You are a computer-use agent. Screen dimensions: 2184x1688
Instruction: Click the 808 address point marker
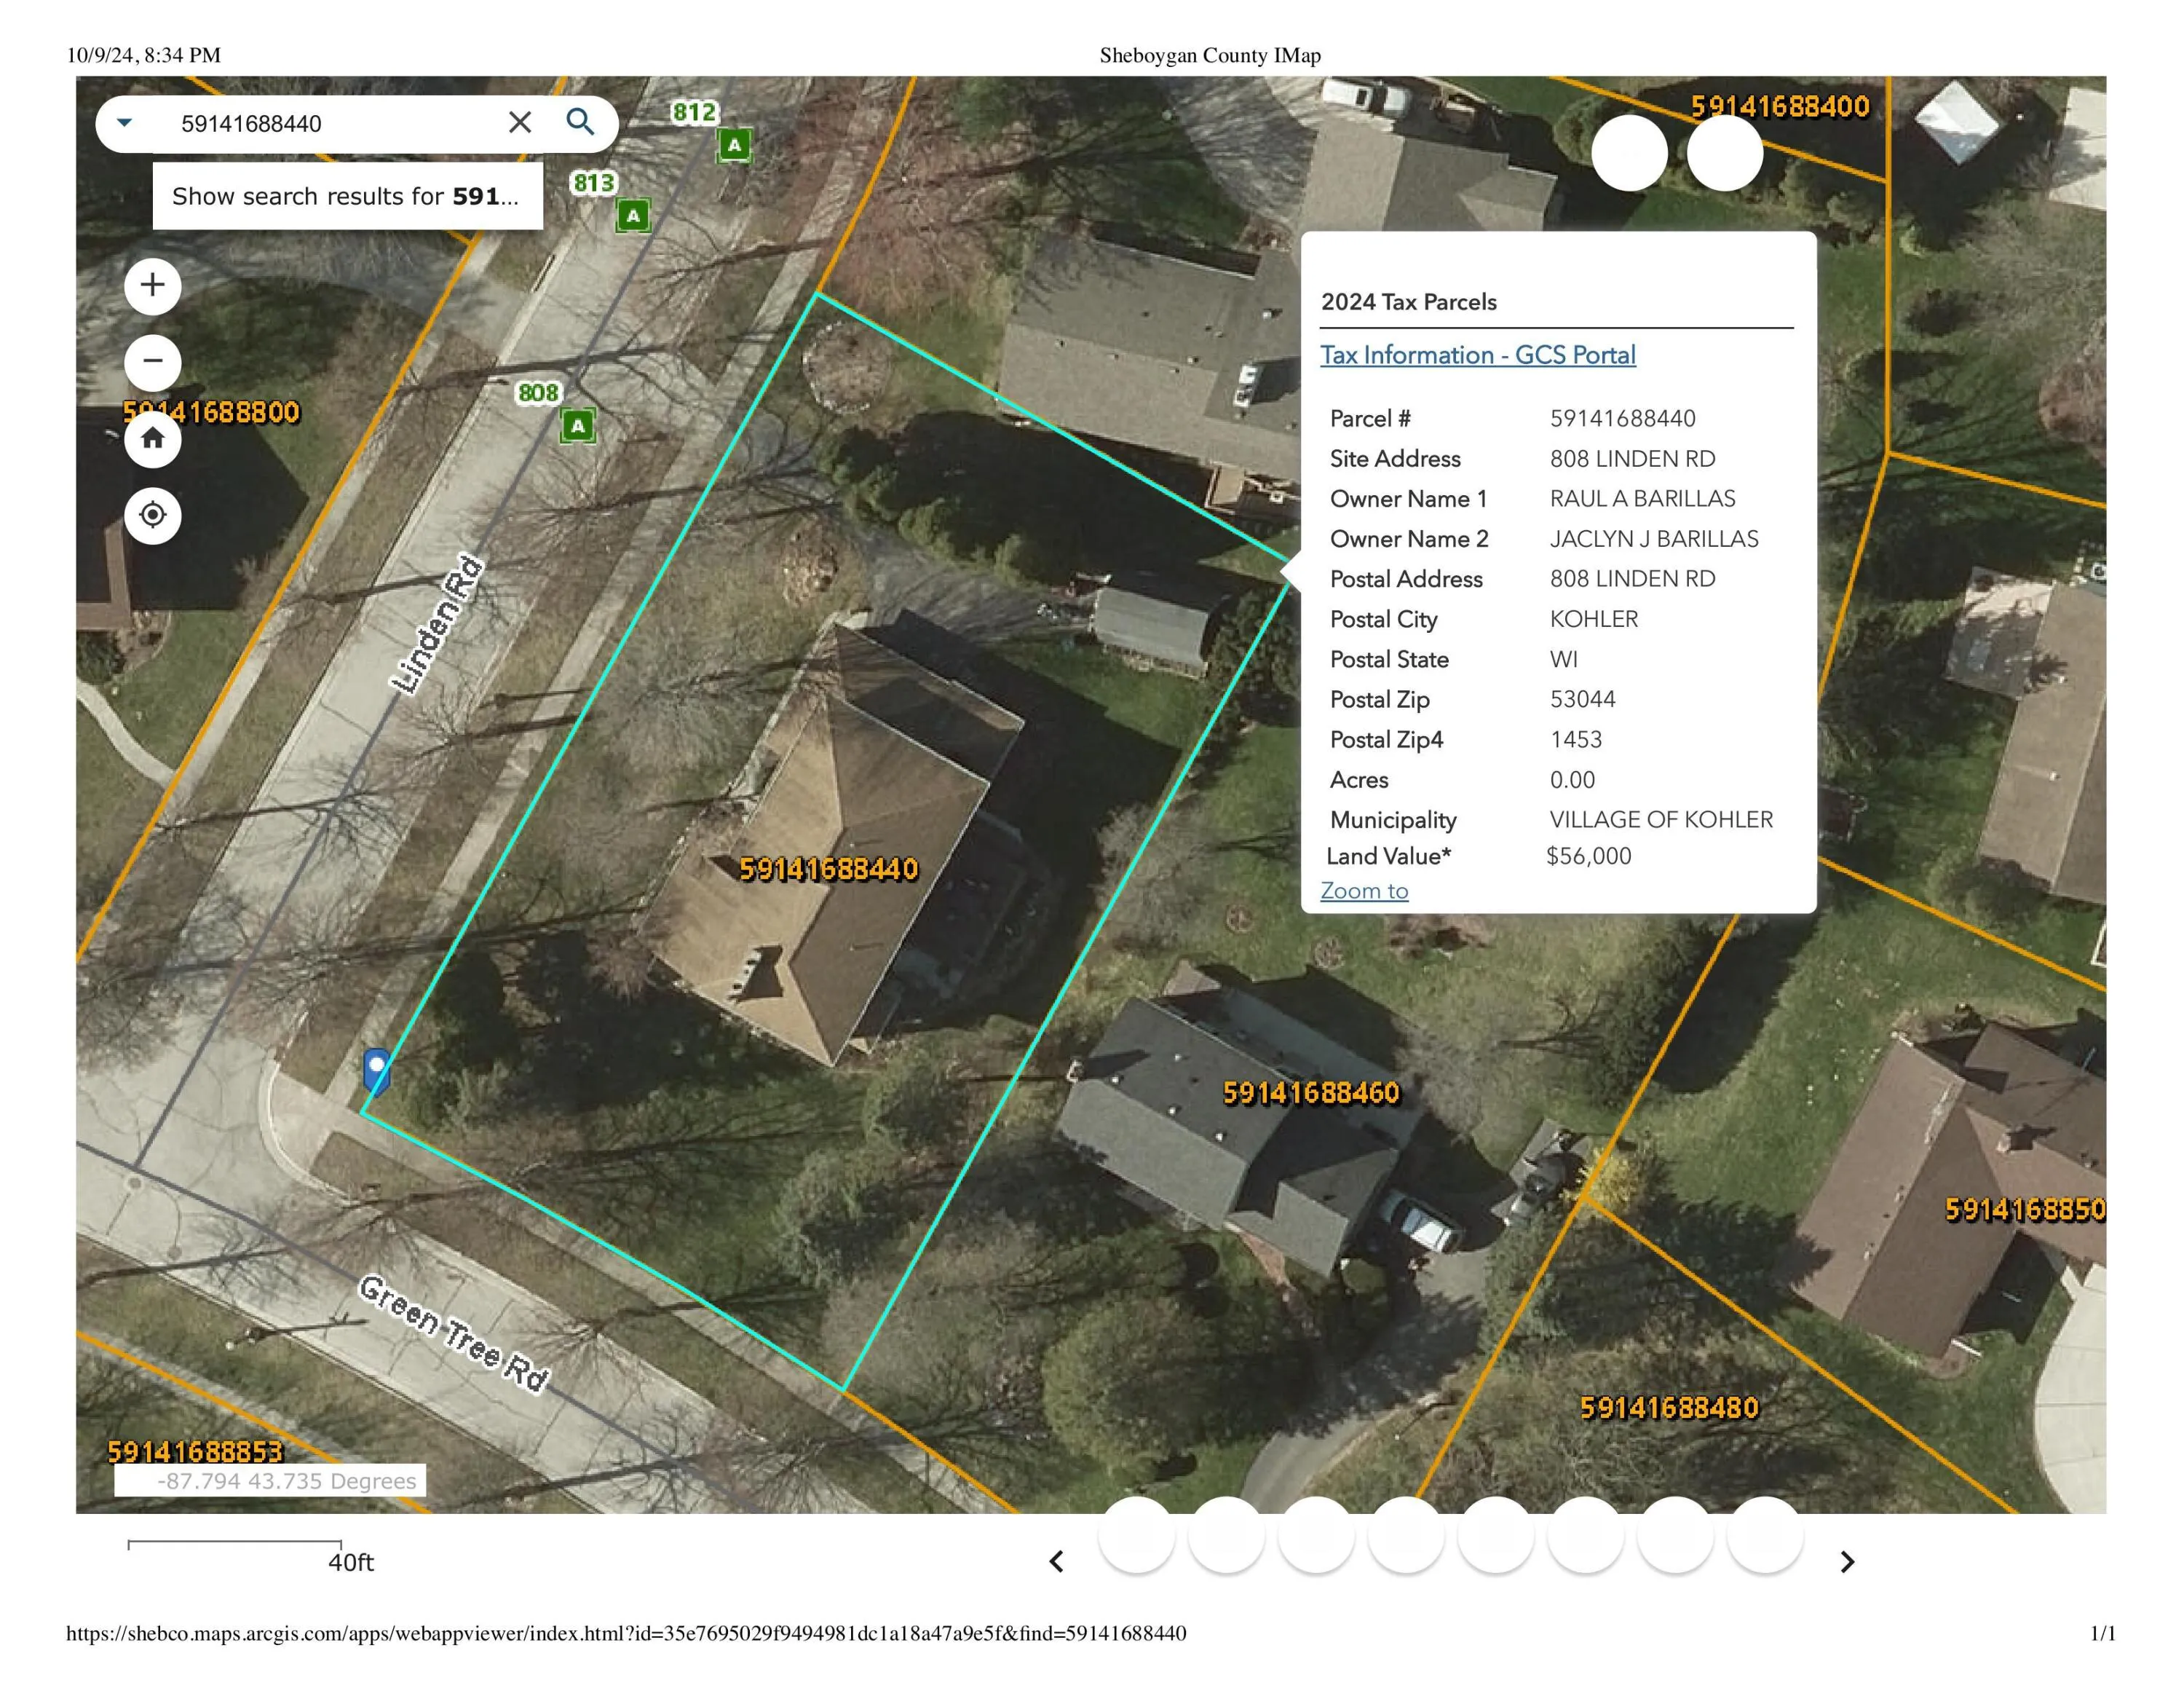point(577,426)
